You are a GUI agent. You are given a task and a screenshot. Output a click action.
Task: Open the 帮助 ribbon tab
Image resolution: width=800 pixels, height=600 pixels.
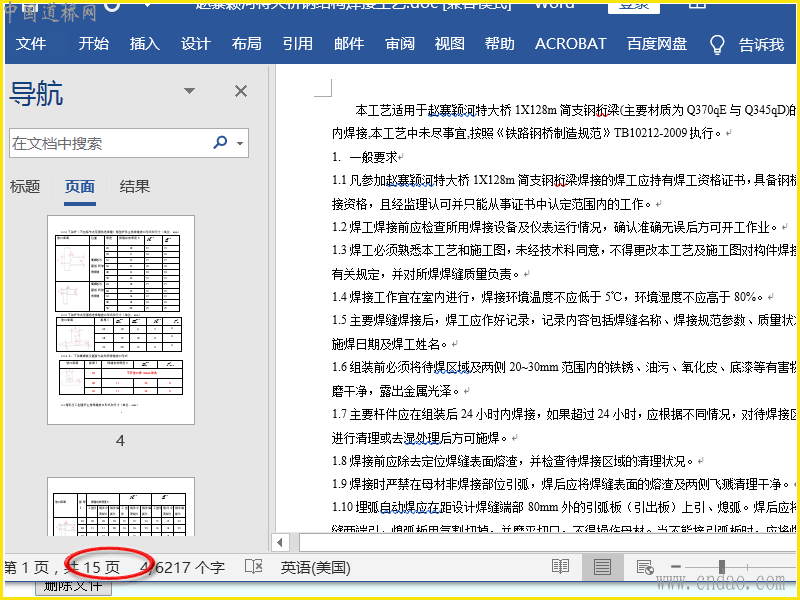pyautogui.click(x=499, y=44)
